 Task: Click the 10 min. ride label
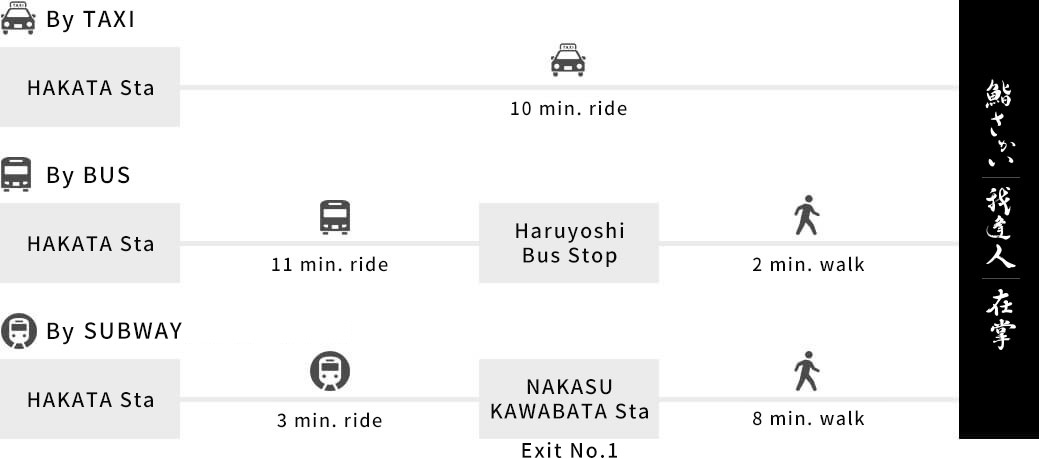point(569,109)
